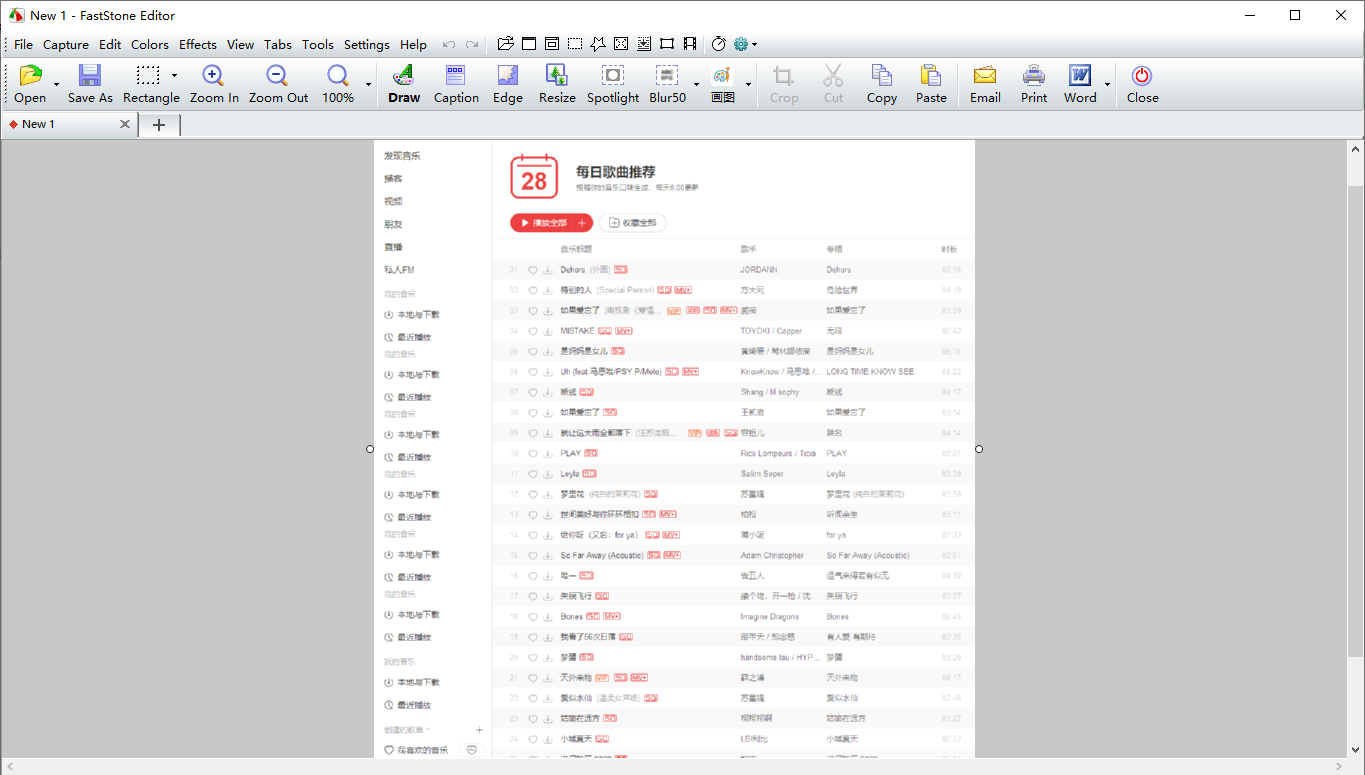Open the Tabs menu
1365x775 pixels.
pyautogui.click(x=278, y=44)
